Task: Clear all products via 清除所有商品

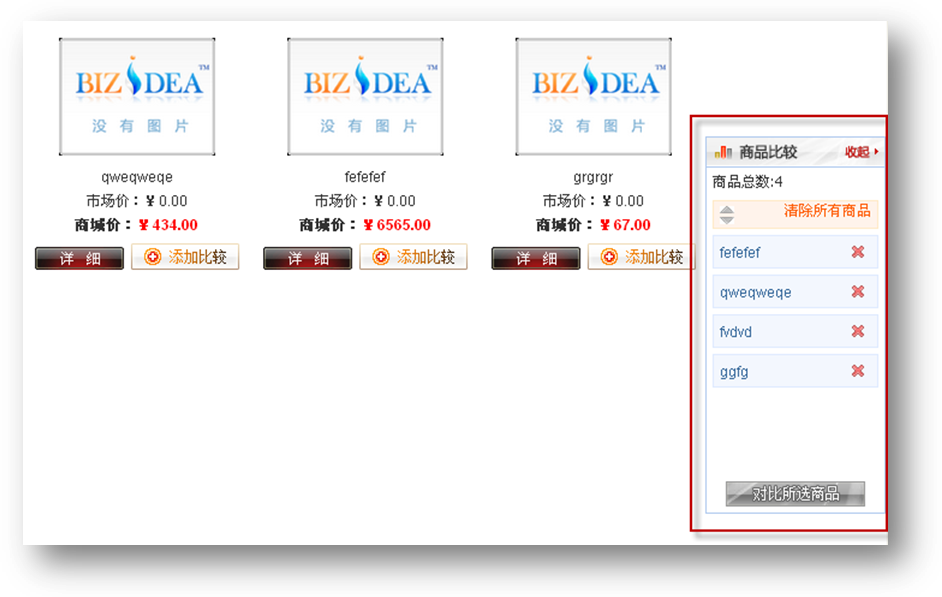Action: click(827, 211)
